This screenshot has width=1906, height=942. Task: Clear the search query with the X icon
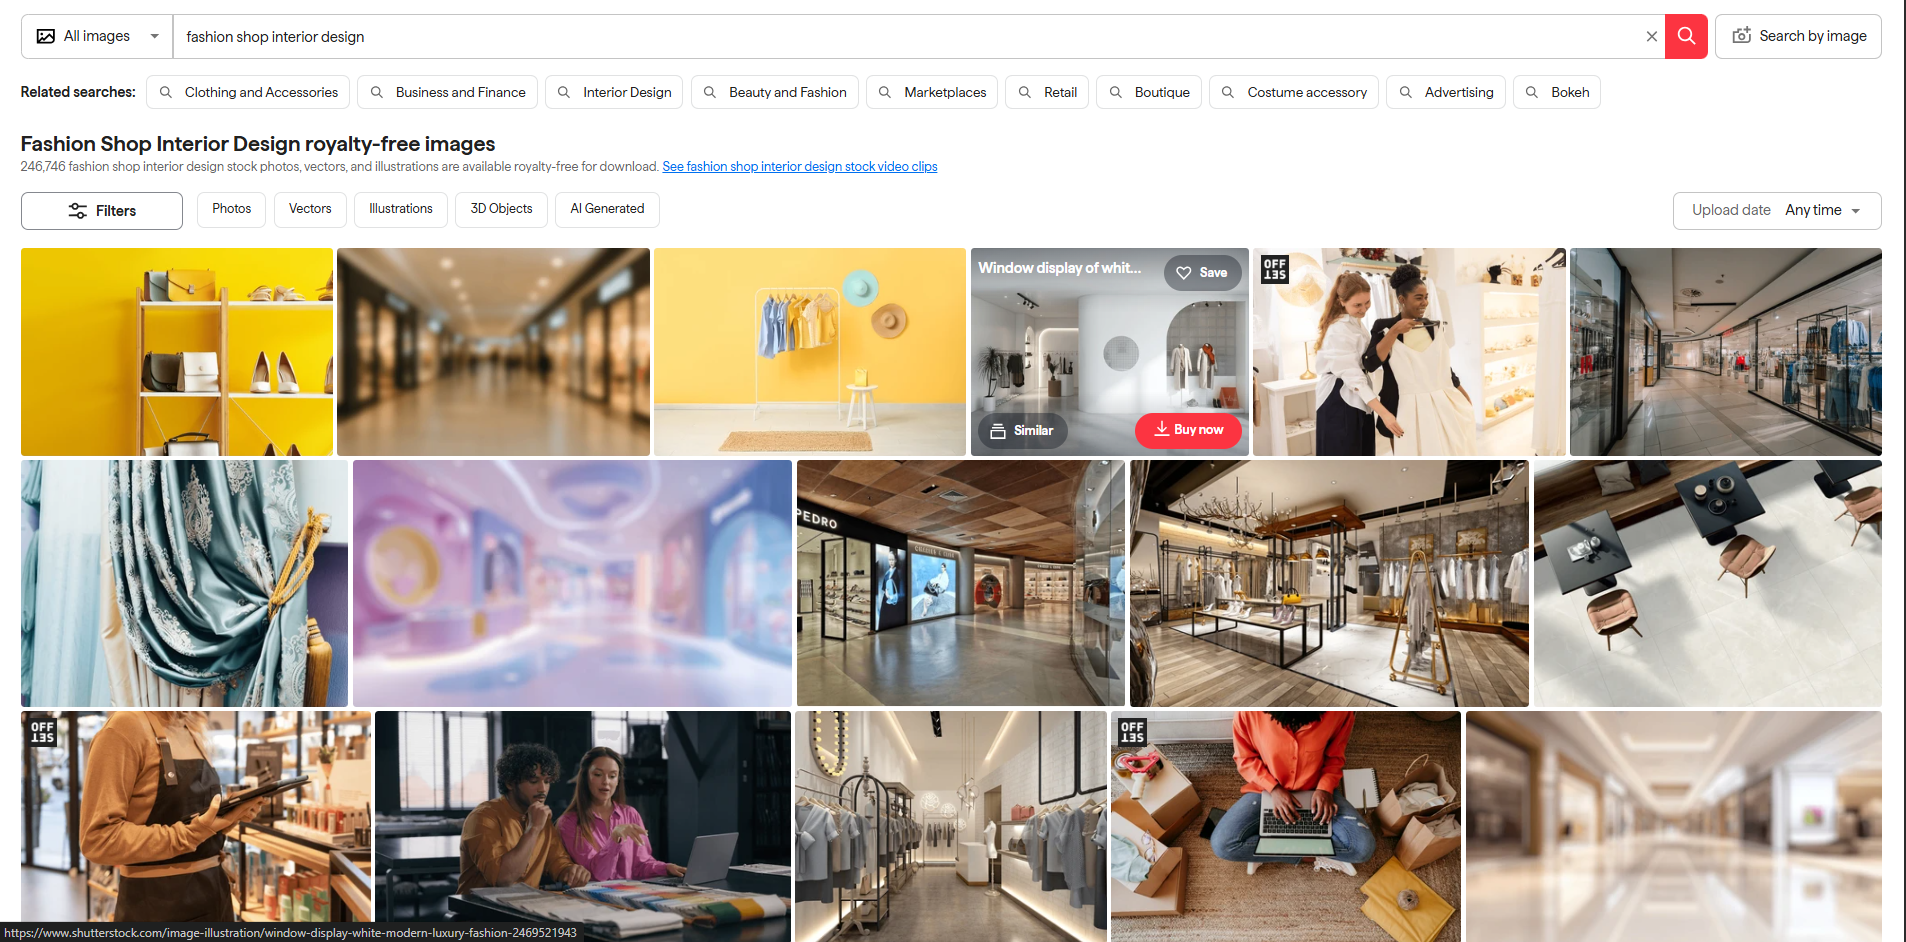tap(1652, 36)
